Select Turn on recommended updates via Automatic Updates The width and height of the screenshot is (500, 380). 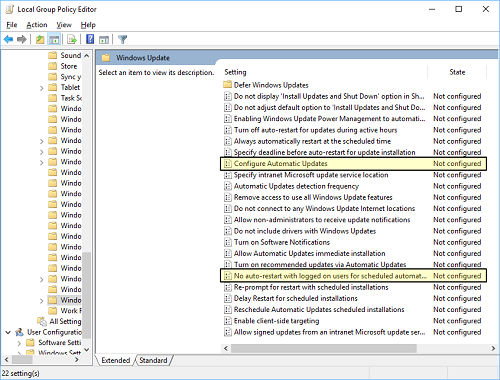[x=353, y=265]
